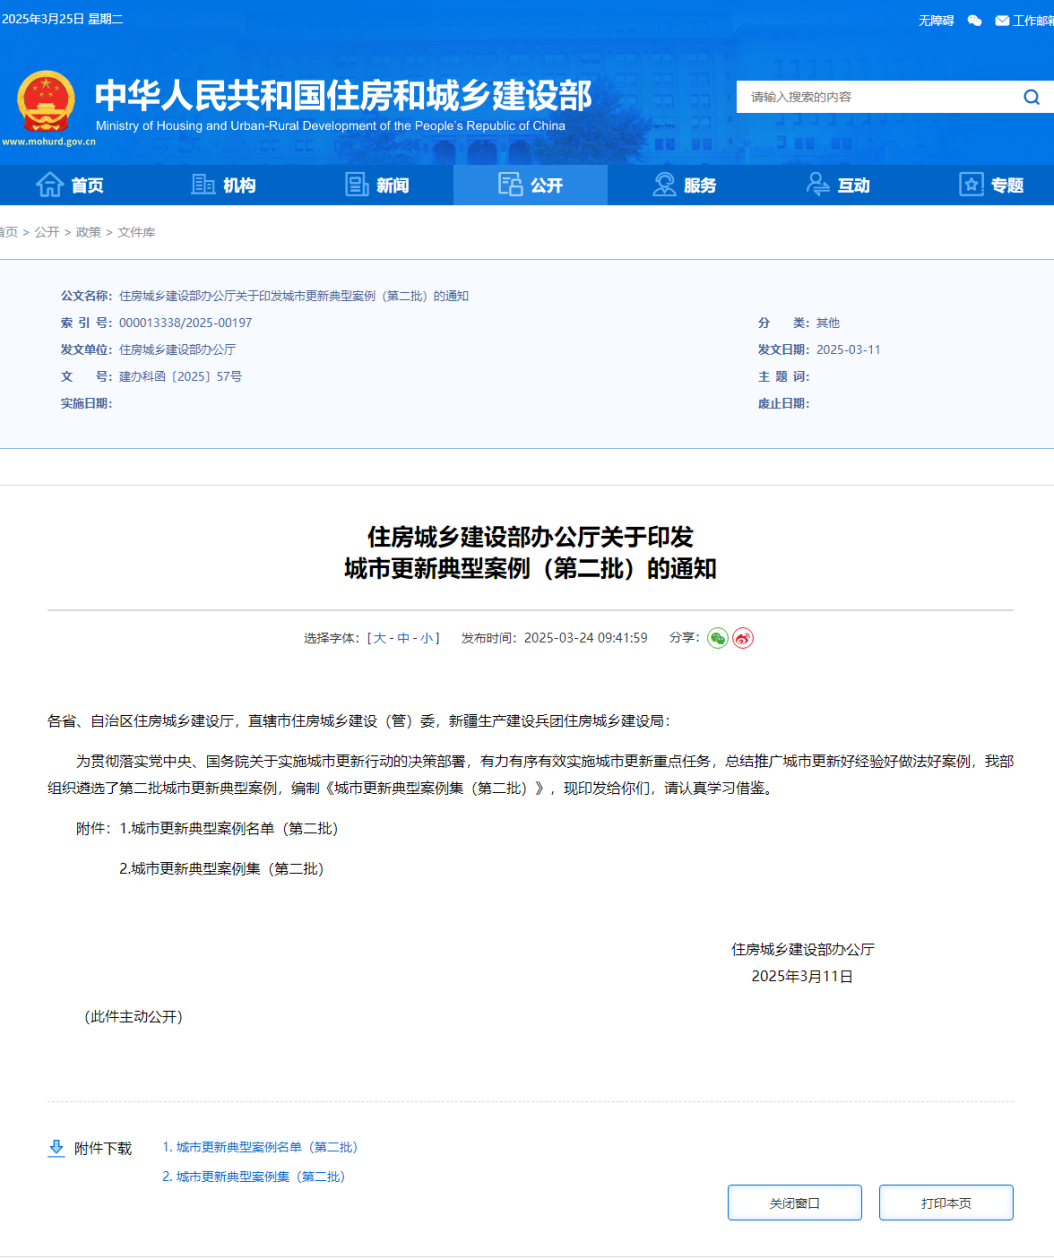Share article via WeChat icon

click(717, 638)
